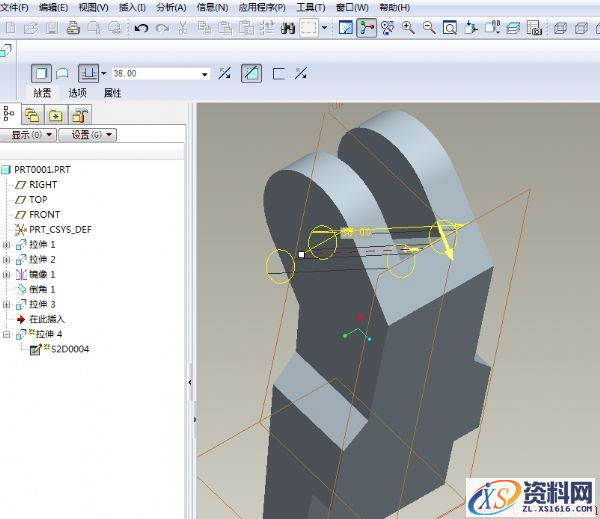
Task: Switch to the 选项 tab
Action: click(x=77, y=93)
